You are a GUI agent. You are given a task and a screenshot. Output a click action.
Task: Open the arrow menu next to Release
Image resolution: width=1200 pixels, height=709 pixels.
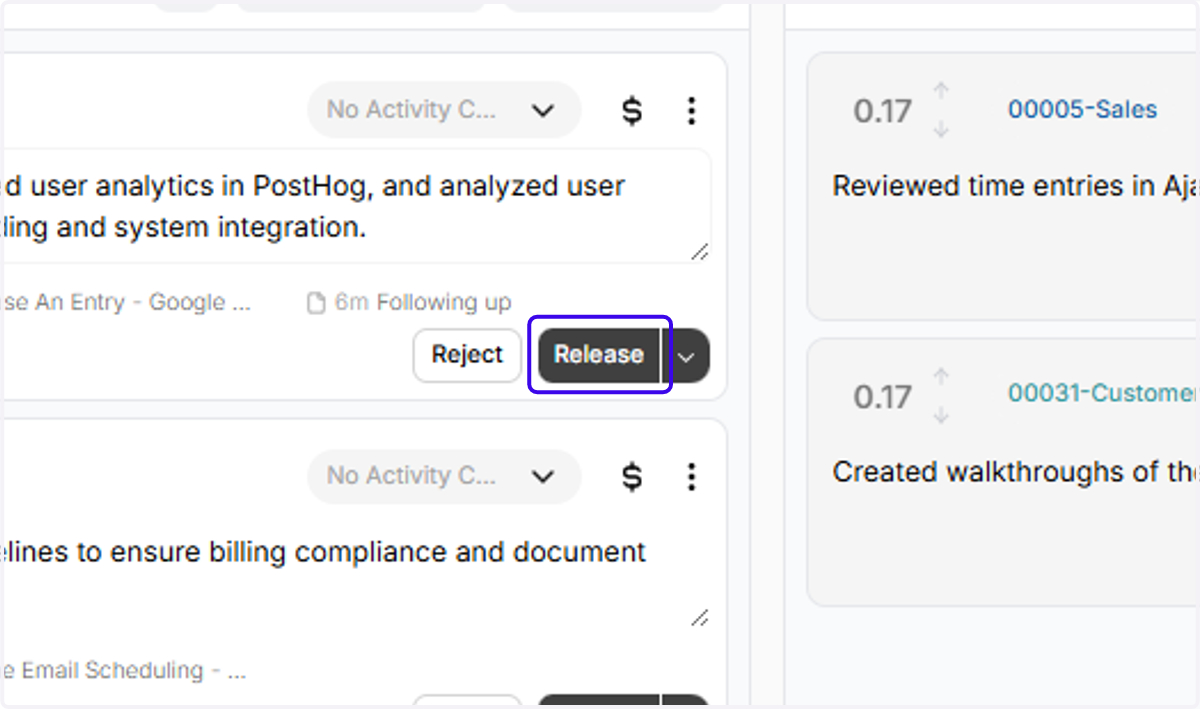click(x=686, y=356)
